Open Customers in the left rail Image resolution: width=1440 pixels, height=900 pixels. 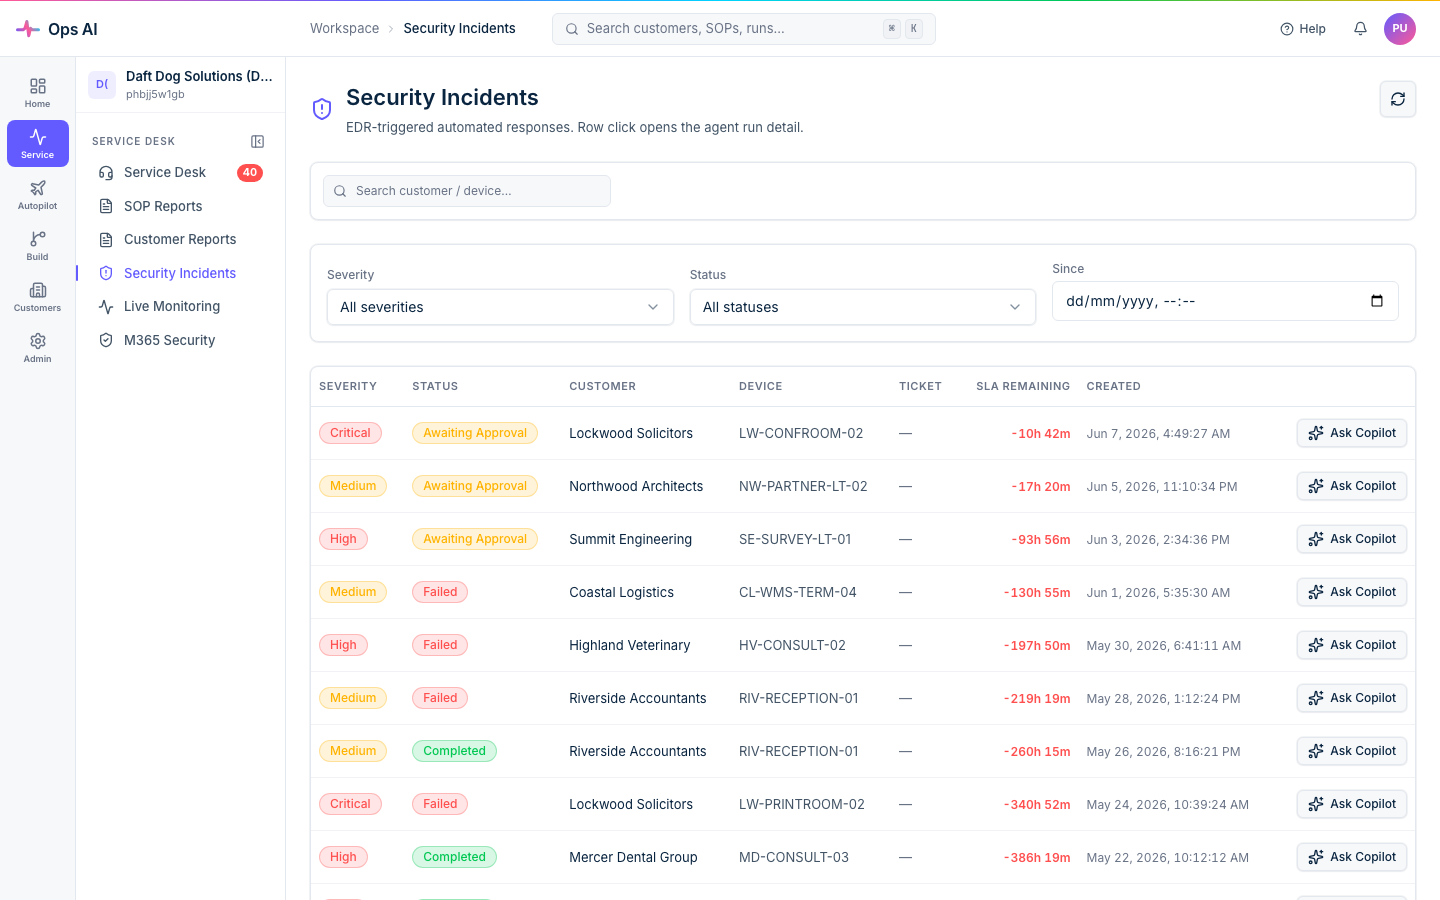coord(37,296)
